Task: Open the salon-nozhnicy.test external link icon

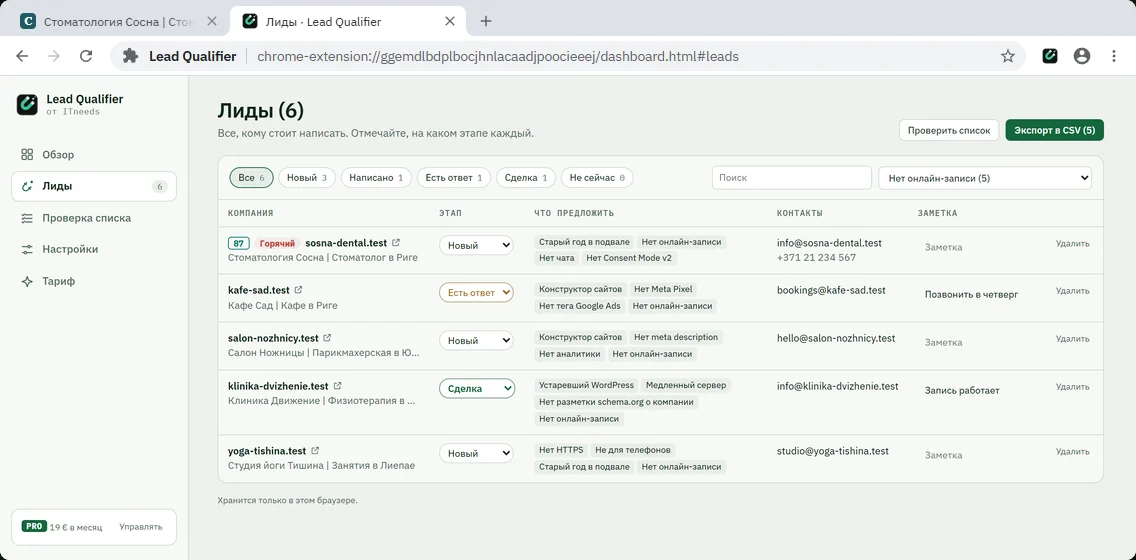Action: coord(327,338)
